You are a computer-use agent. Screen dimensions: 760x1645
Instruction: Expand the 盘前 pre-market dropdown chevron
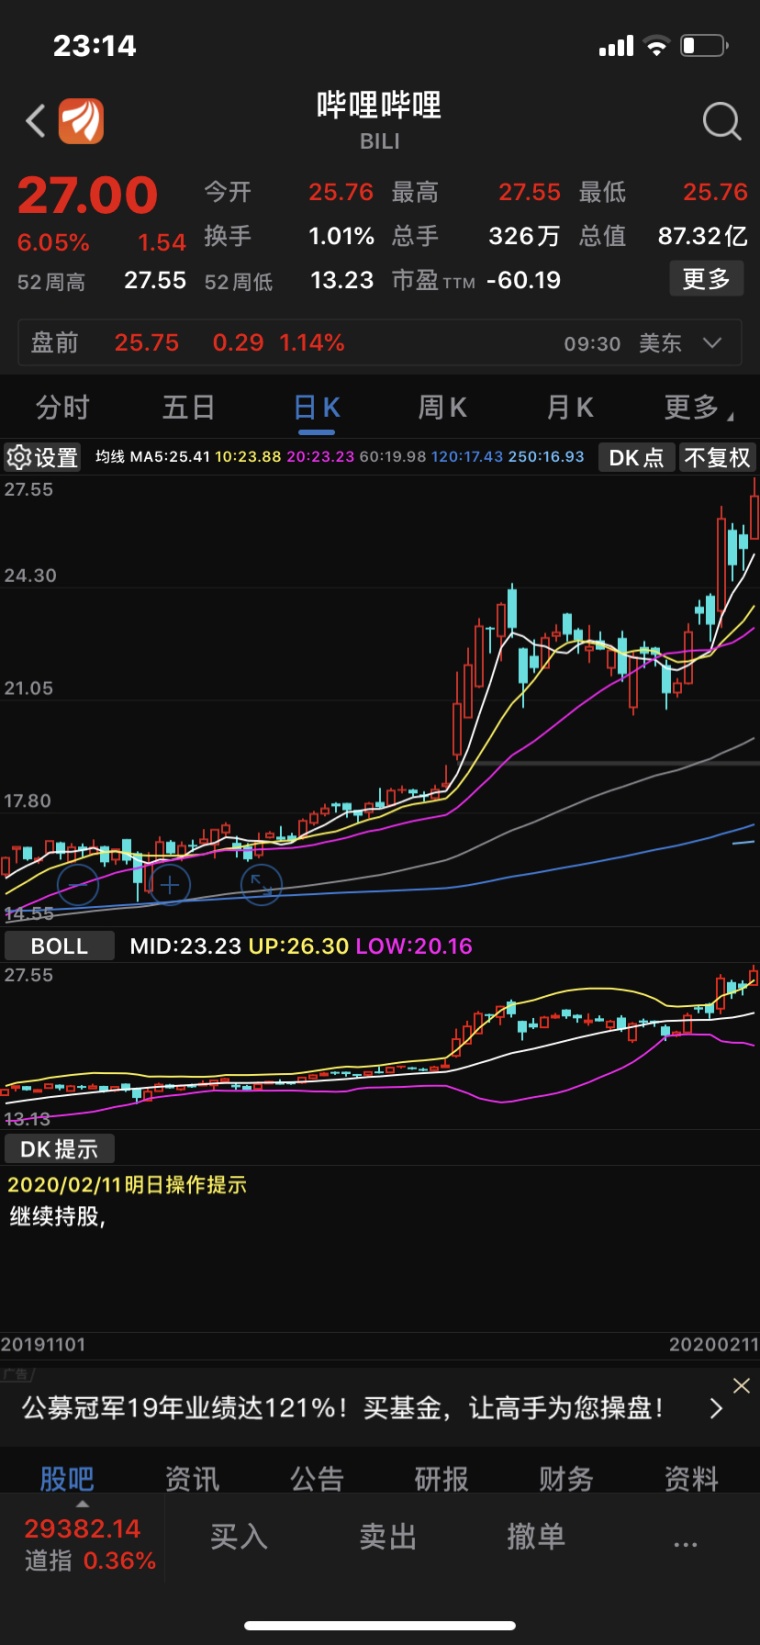[712, 343]
